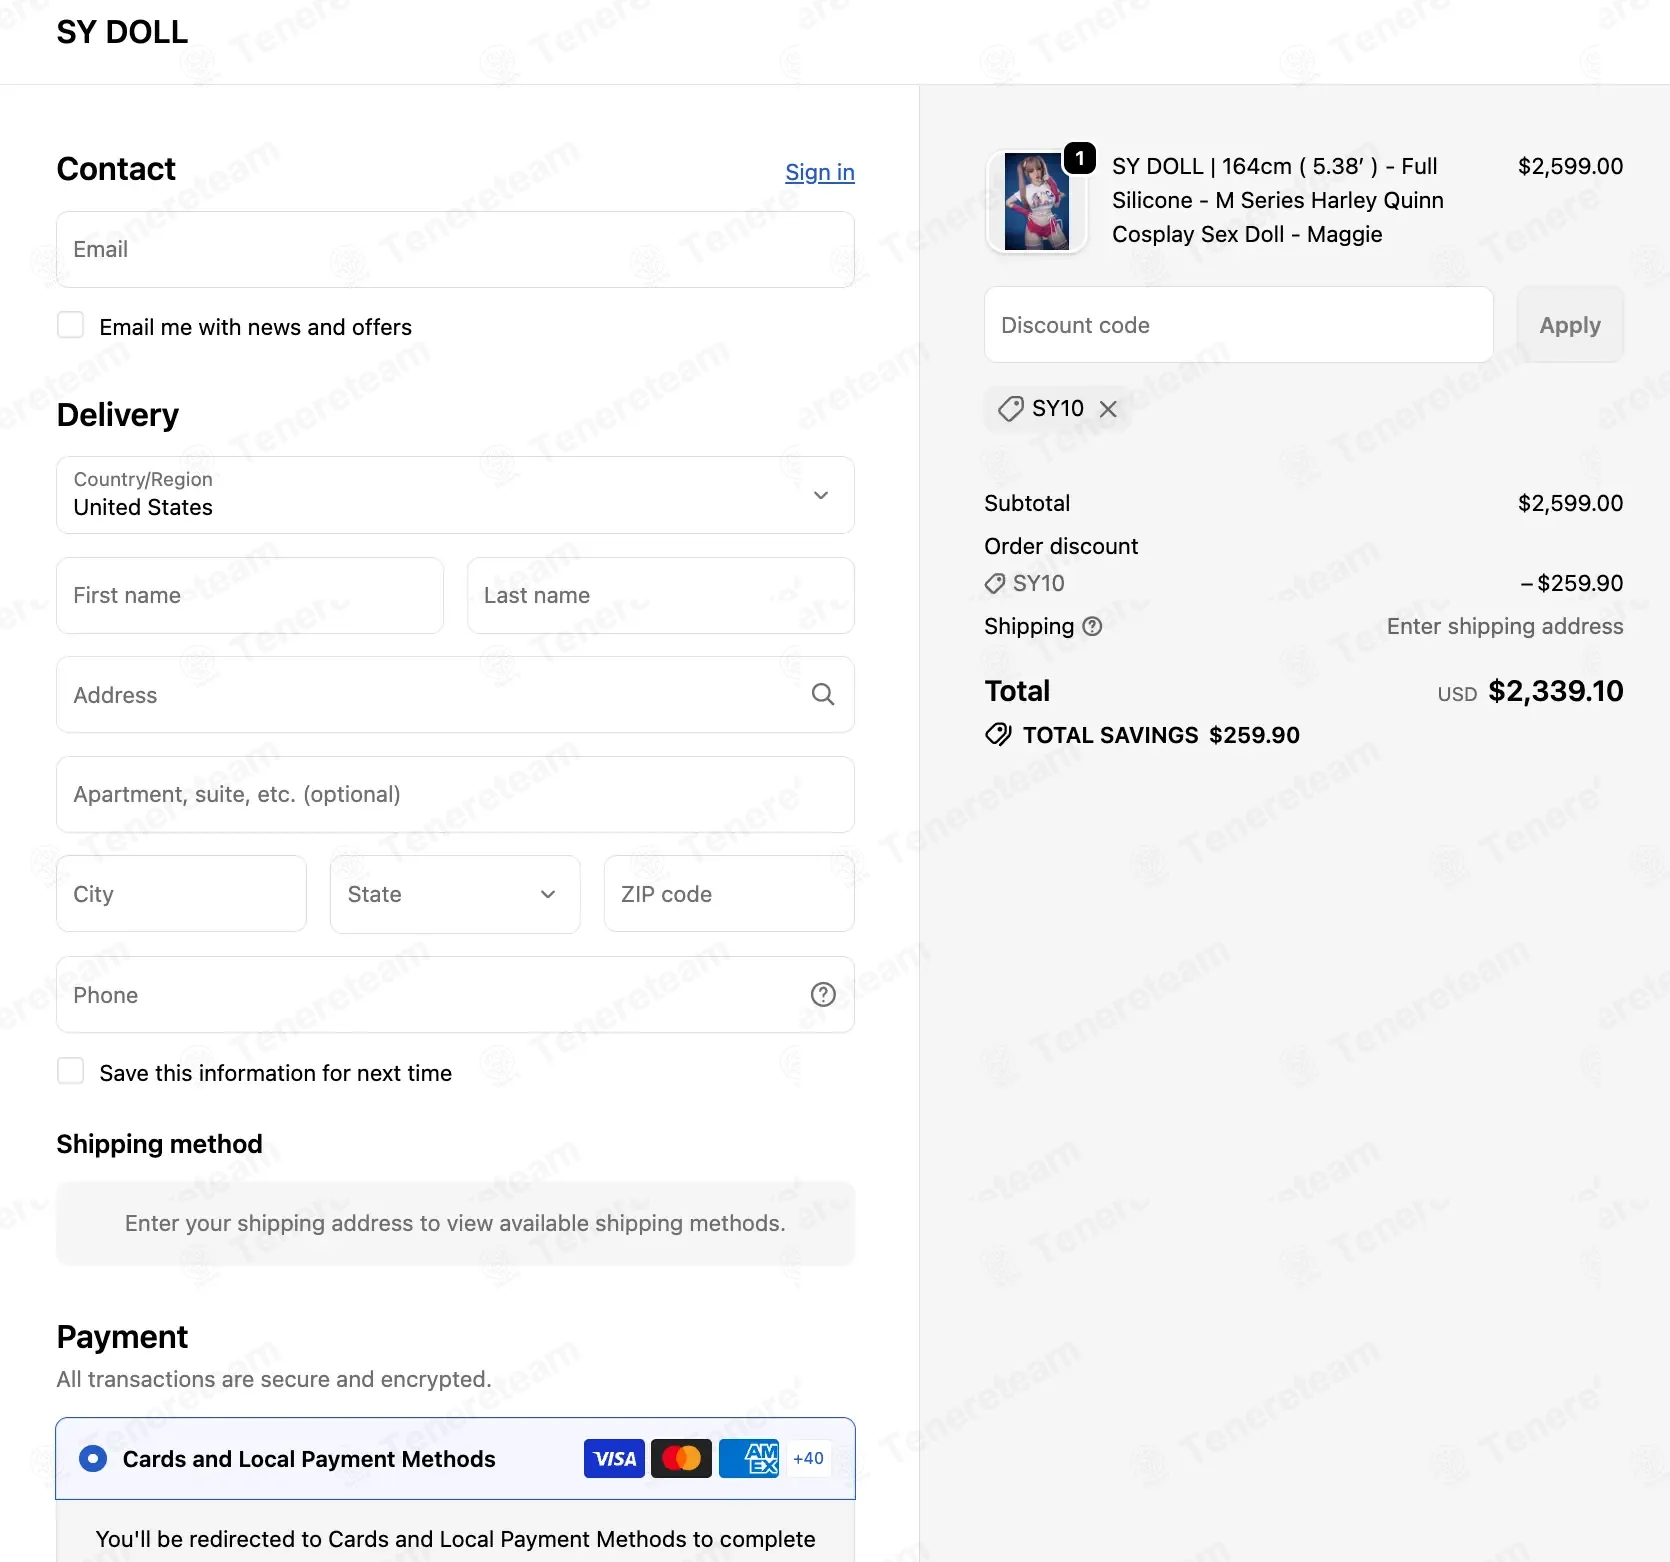1670x1562 pixels.
Task: Click the shipping info question mark icon
Action: [x=1093, y=626]
